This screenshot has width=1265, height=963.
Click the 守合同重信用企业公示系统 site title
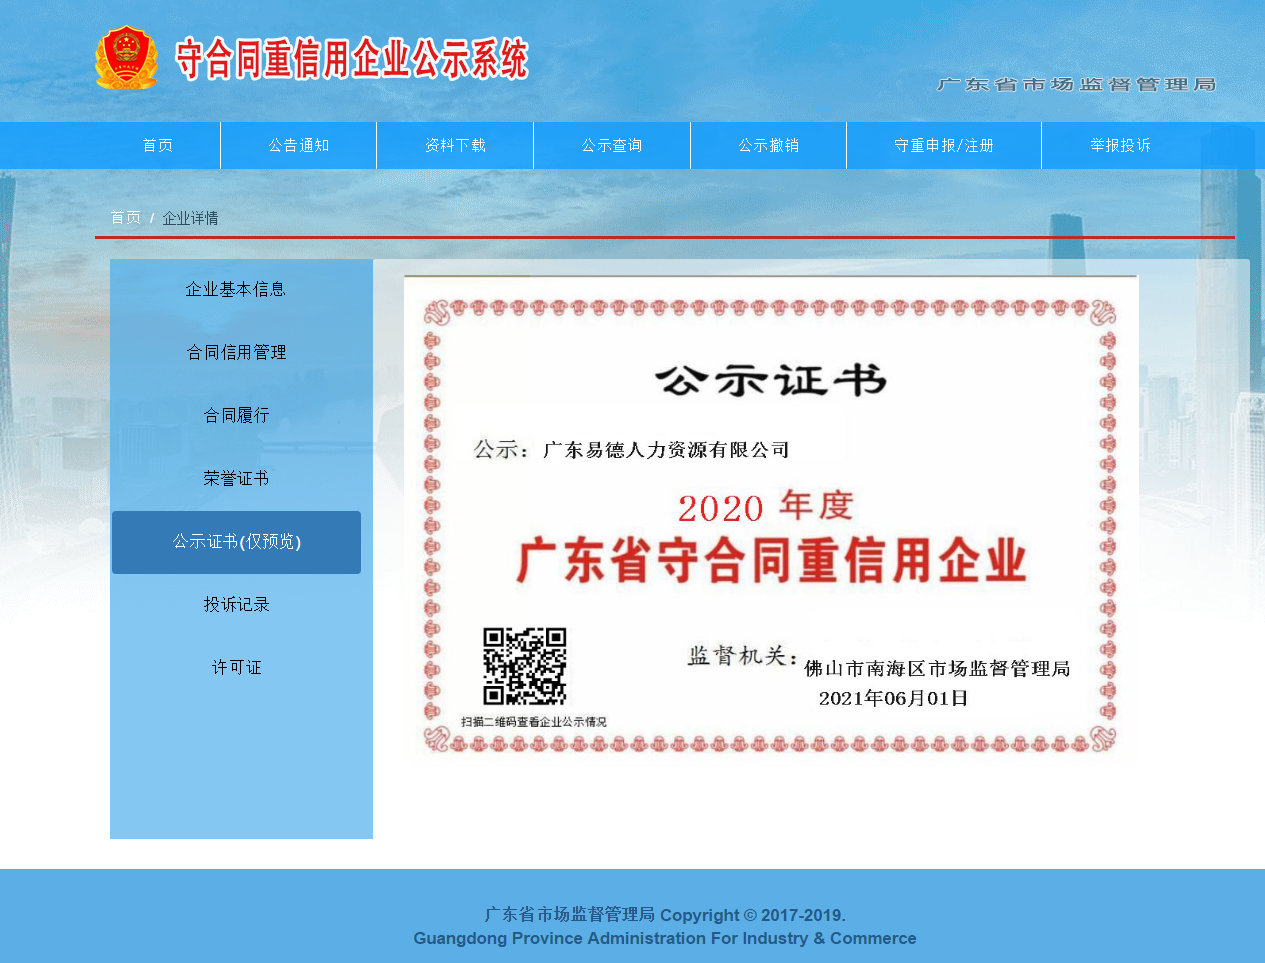(x=352, y=60)
